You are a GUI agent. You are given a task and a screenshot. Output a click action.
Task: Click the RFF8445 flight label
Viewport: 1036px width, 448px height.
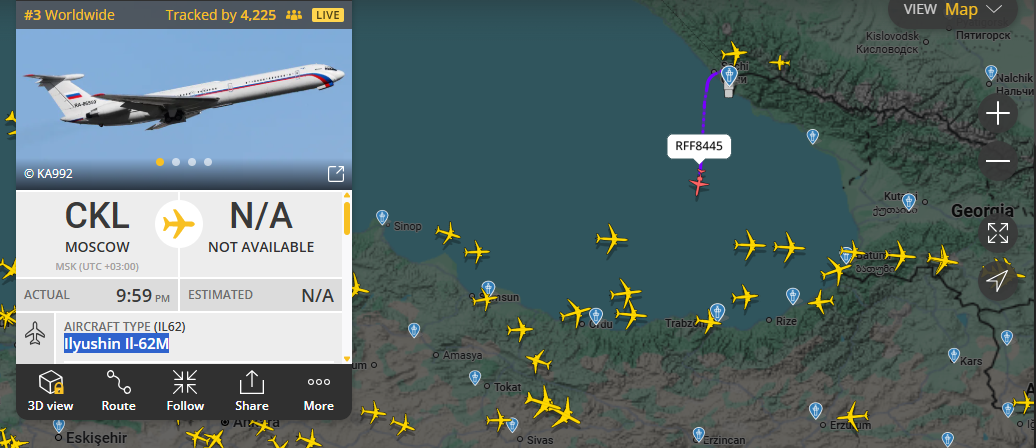699,147
